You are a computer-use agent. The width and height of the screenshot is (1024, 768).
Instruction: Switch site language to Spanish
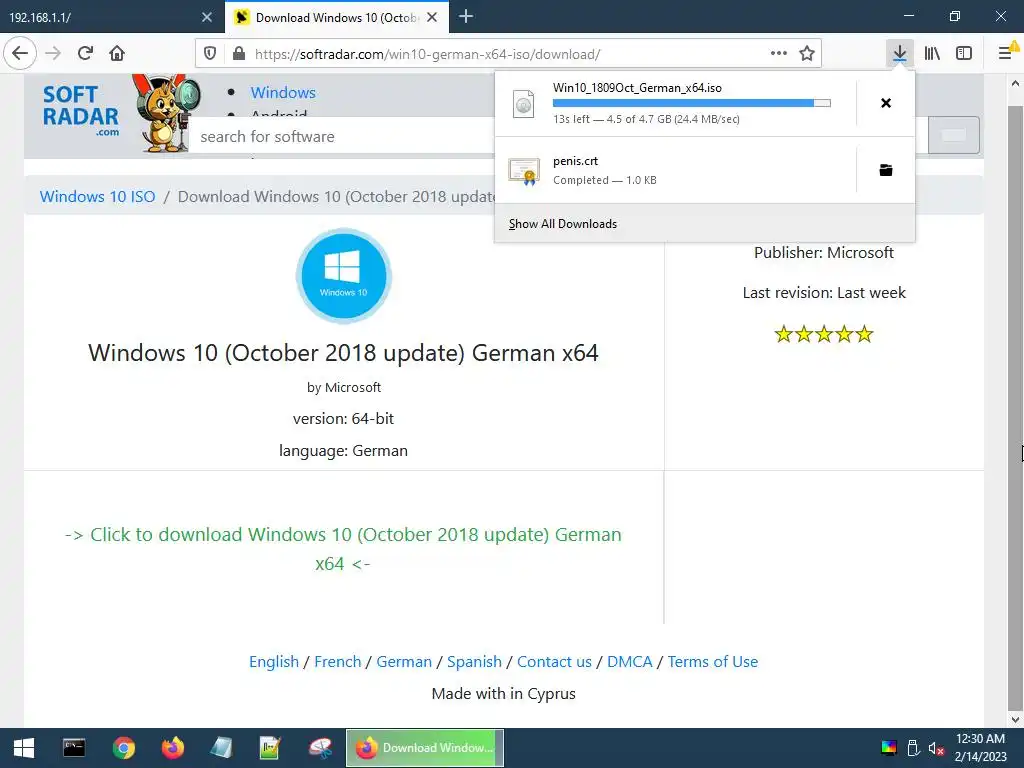click(474, 662)
